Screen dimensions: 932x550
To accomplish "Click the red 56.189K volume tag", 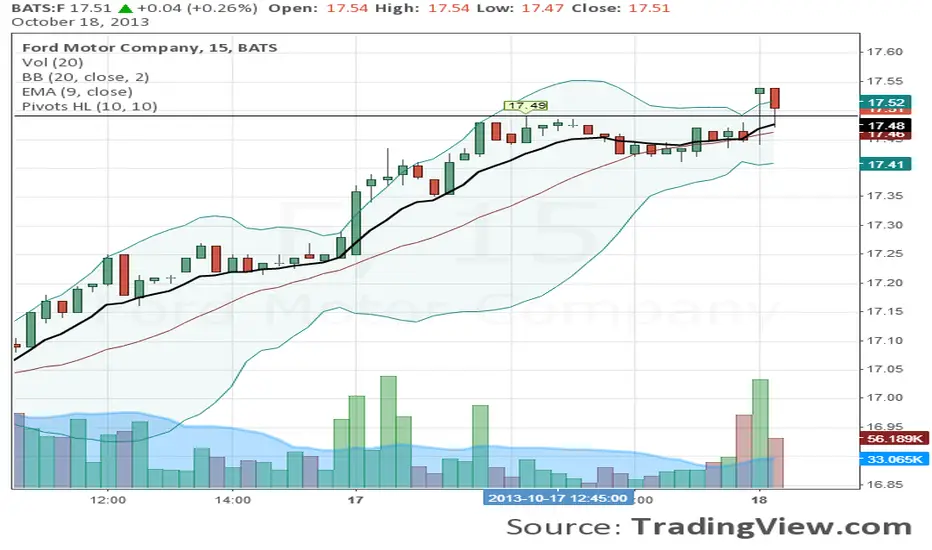I will click(x=895, y=439).
